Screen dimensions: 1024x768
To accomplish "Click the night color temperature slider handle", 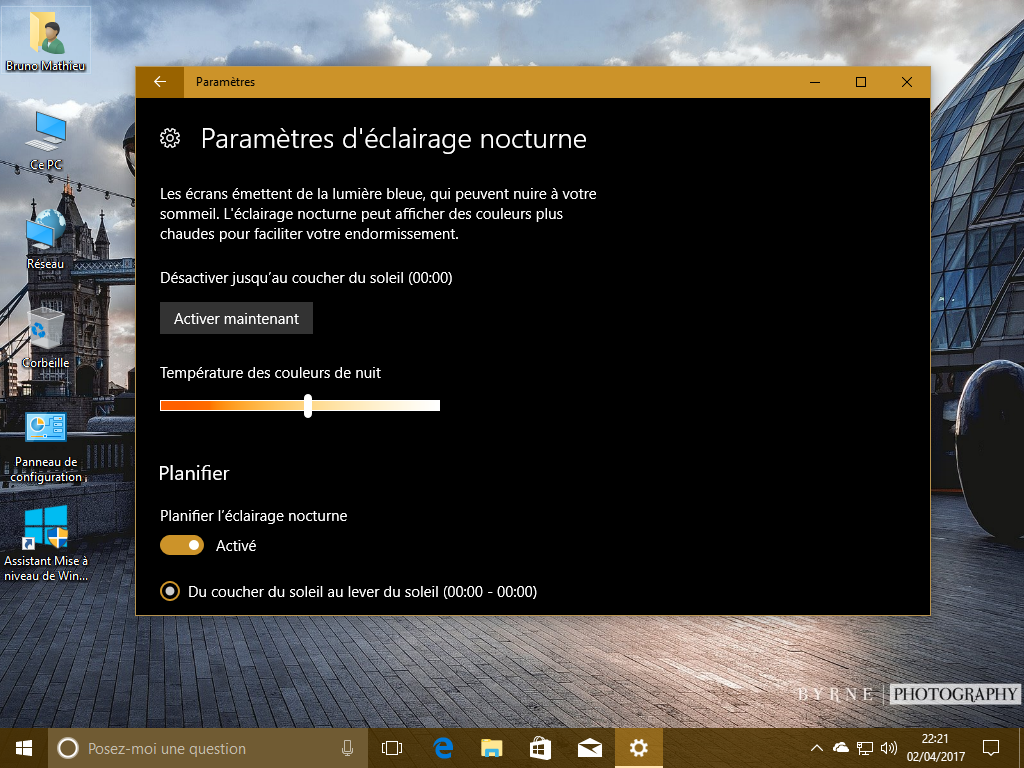I will click(308, 406).
